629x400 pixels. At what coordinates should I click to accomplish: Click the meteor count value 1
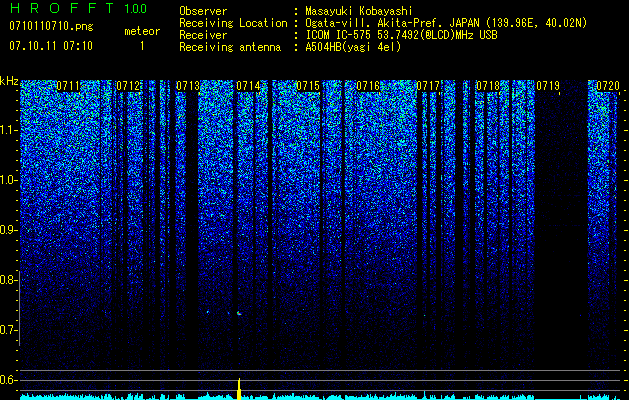tap(142, 46)
